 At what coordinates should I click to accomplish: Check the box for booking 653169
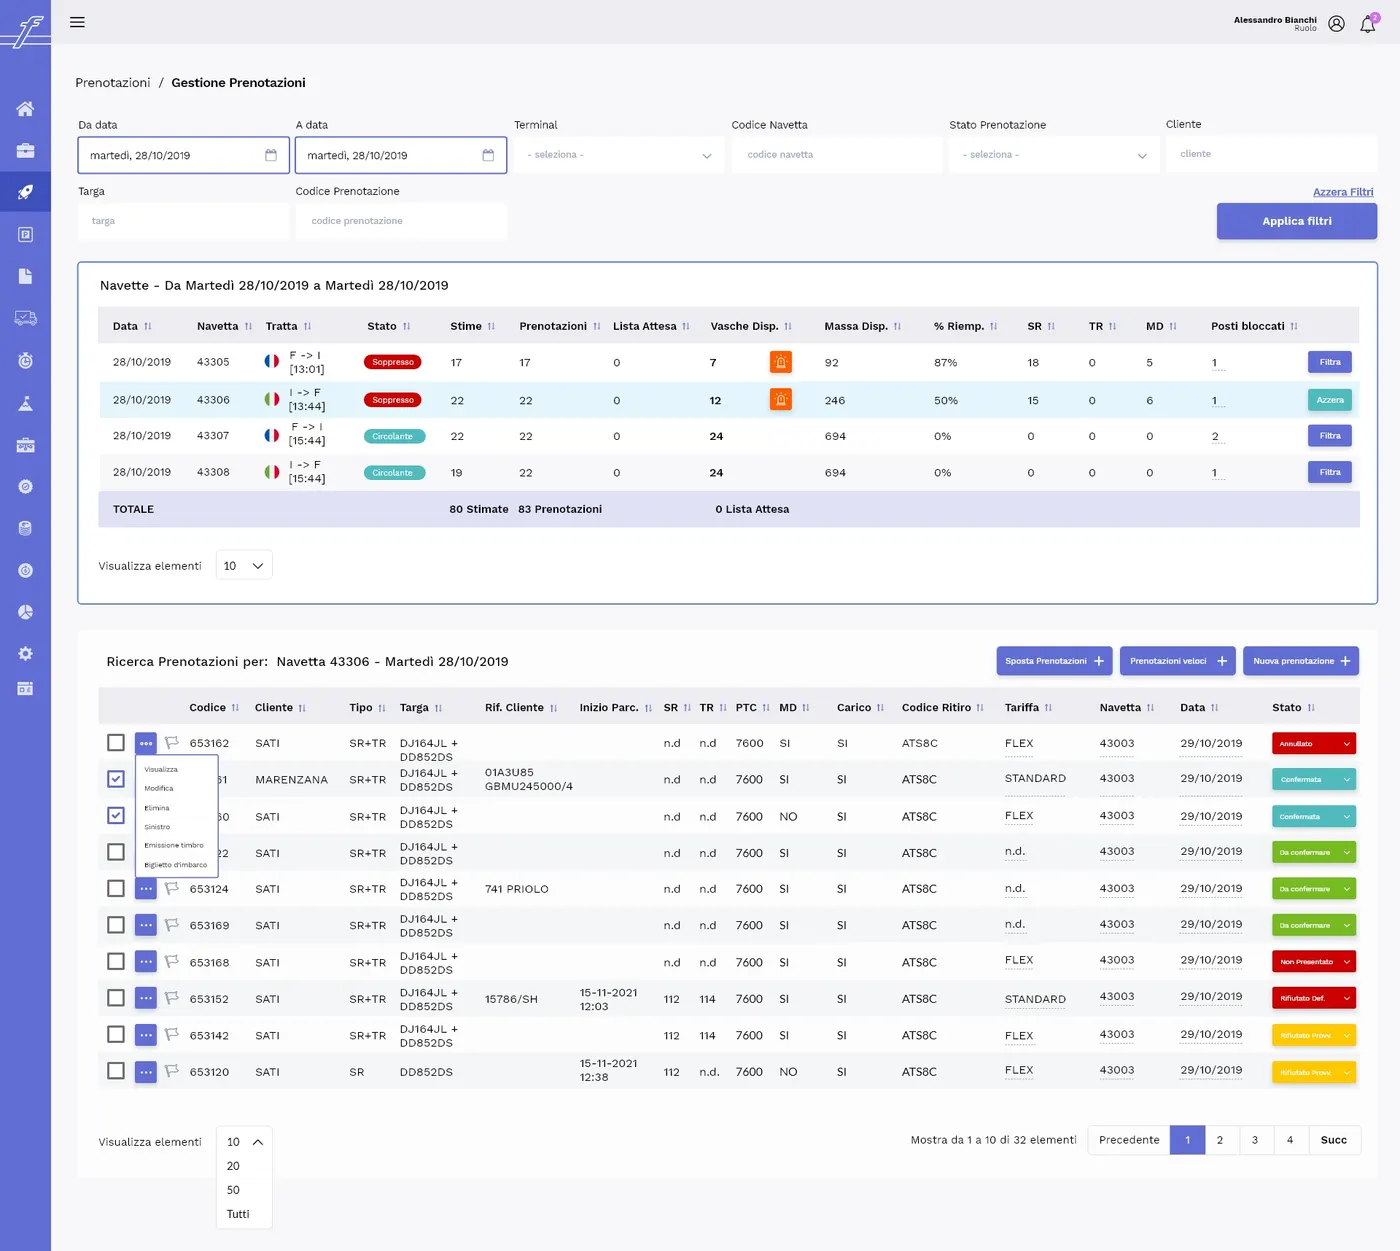pyautogui.click(x=116, y=925)
